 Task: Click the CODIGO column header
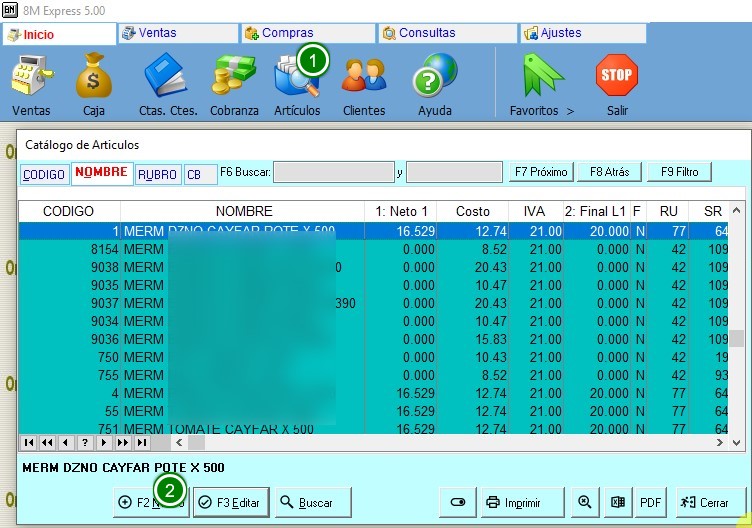[69, 211]
